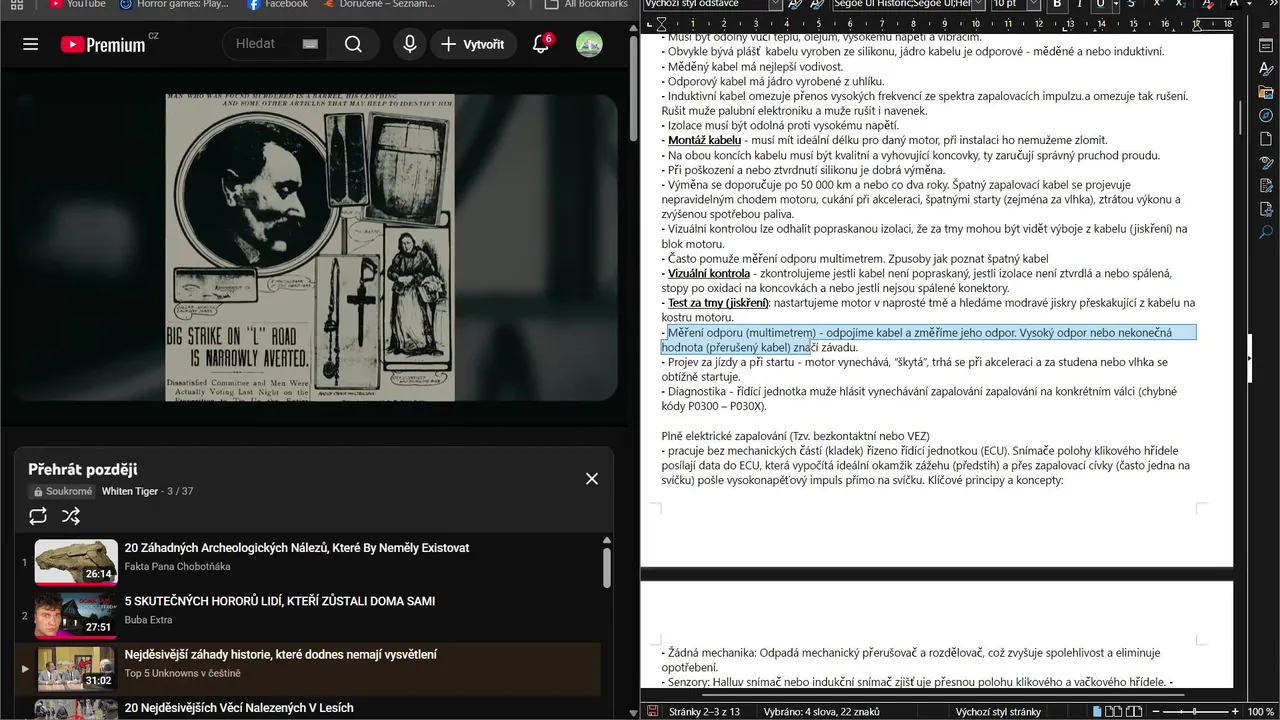
Task: Open Writer sidebar Find magnifier deck
Action: tap(1265, 232)
